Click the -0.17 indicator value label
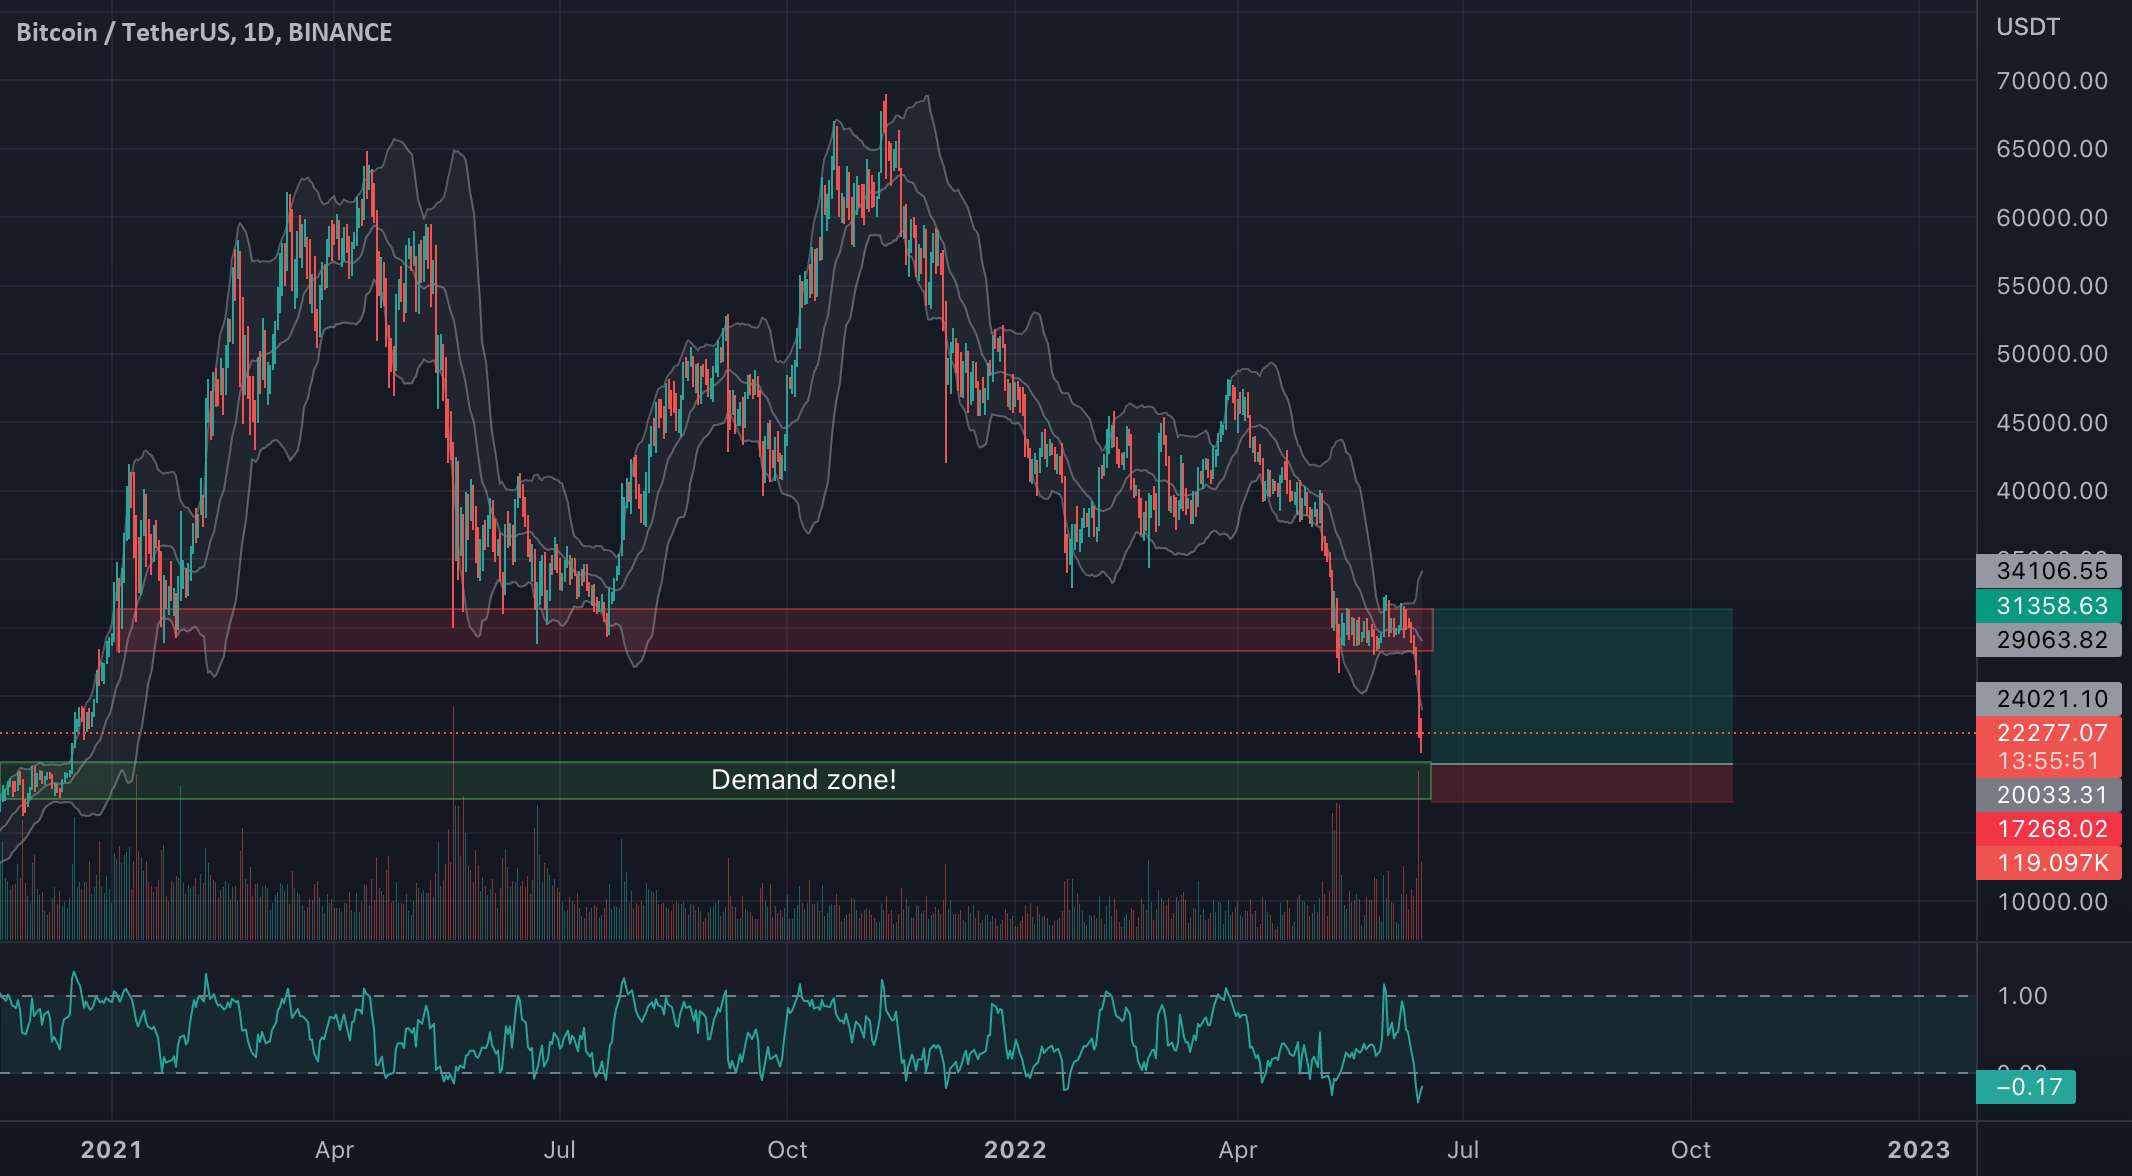2132x1176 pixels. click(2027, 1087)
